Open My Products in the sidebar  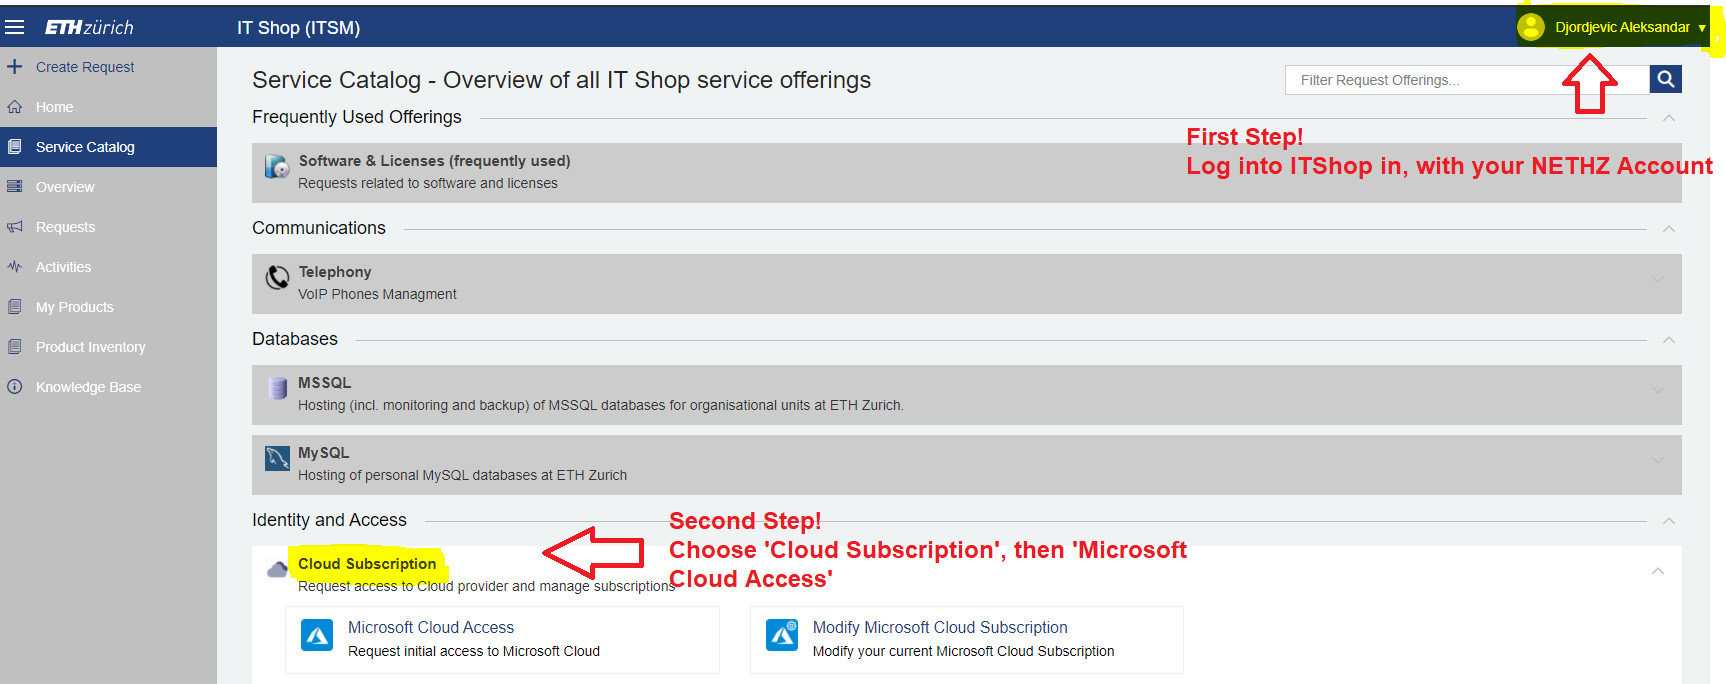pyautogui.click(x=108, y=307)
